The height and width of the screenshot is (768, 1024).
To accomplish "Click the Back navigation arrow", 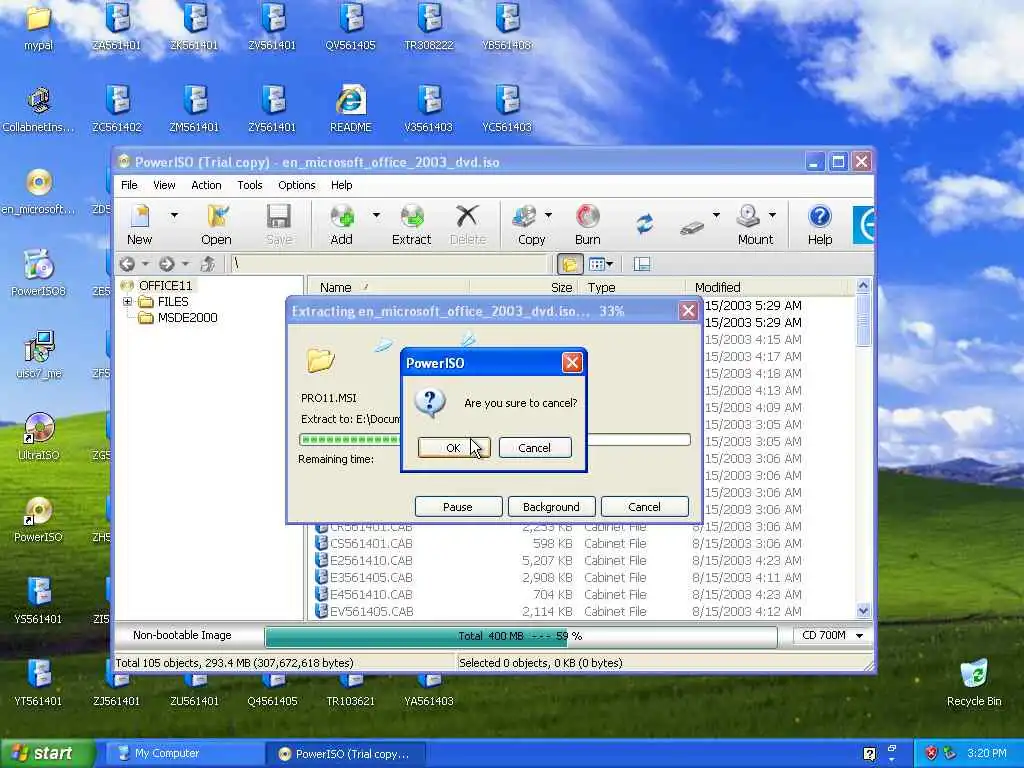I will click(x=127, y=264).
